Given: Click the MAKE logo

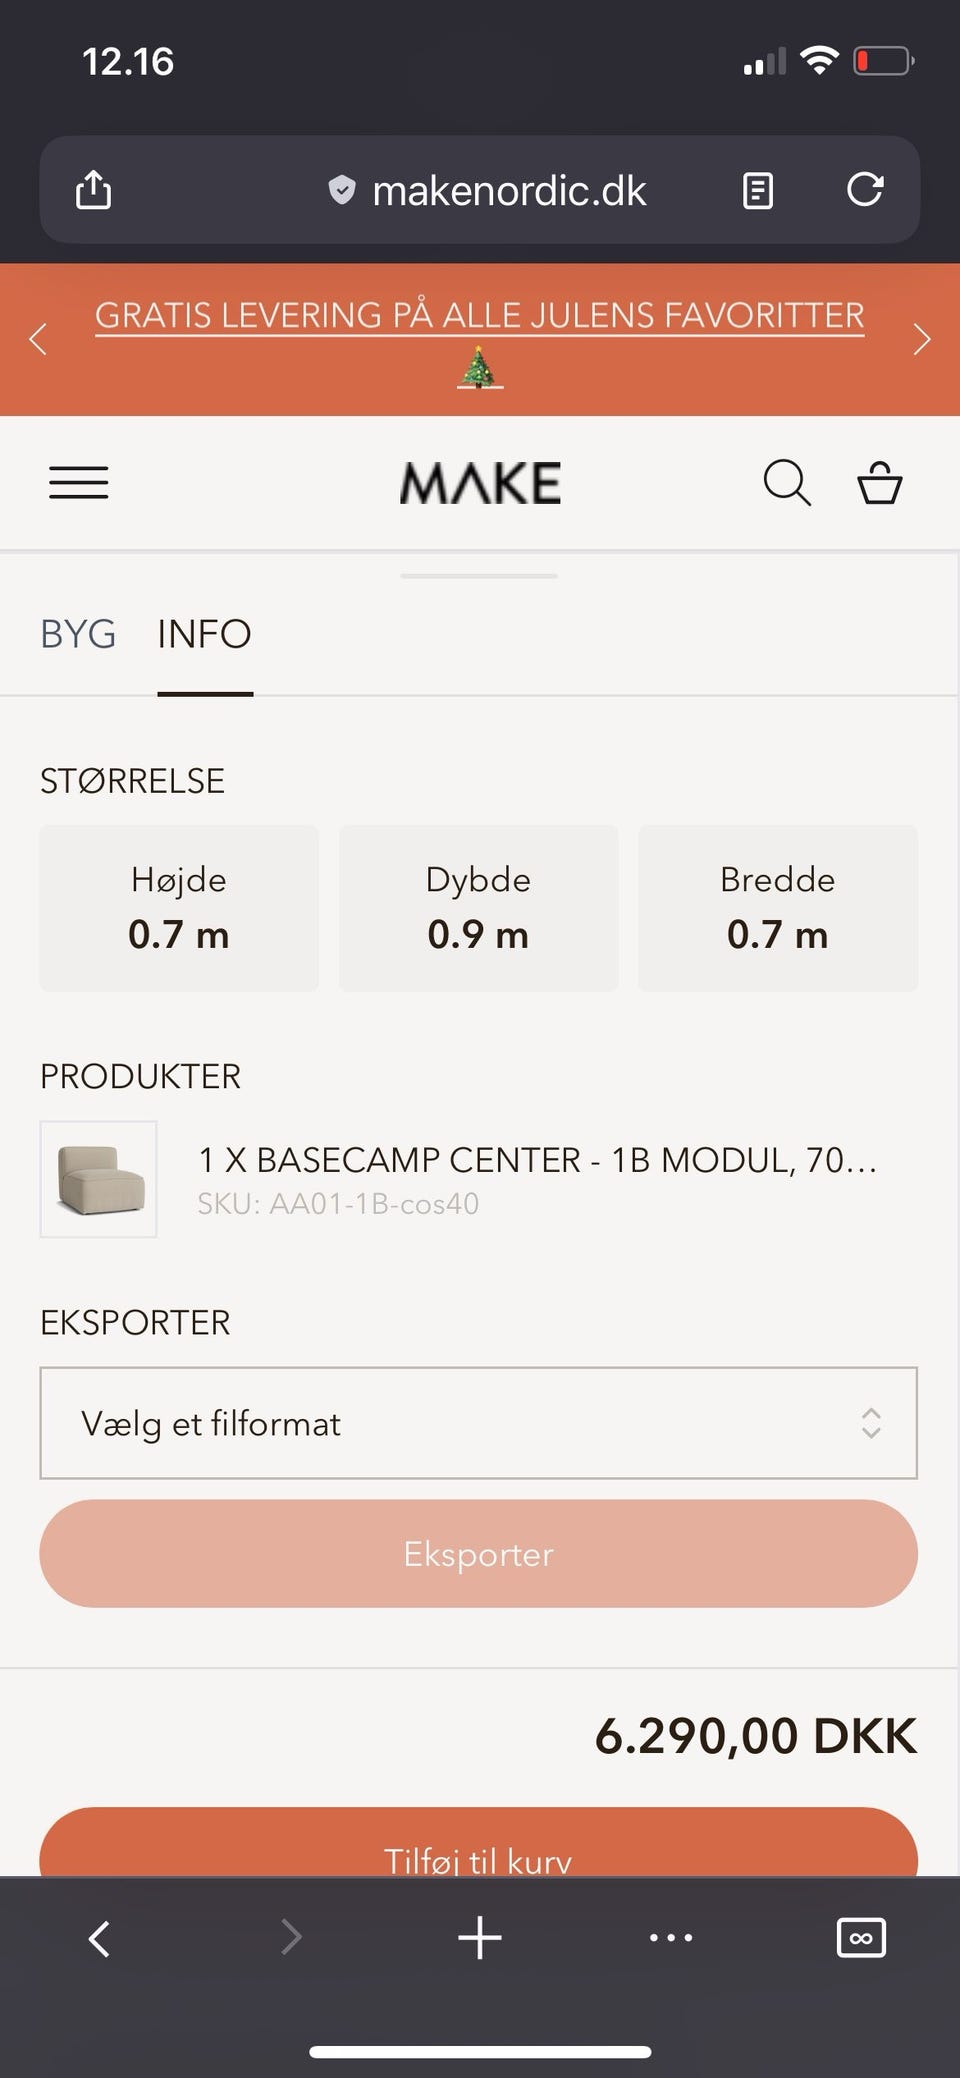Looking at the screenshot, I should pyautogui.click(x=480, y=483).
